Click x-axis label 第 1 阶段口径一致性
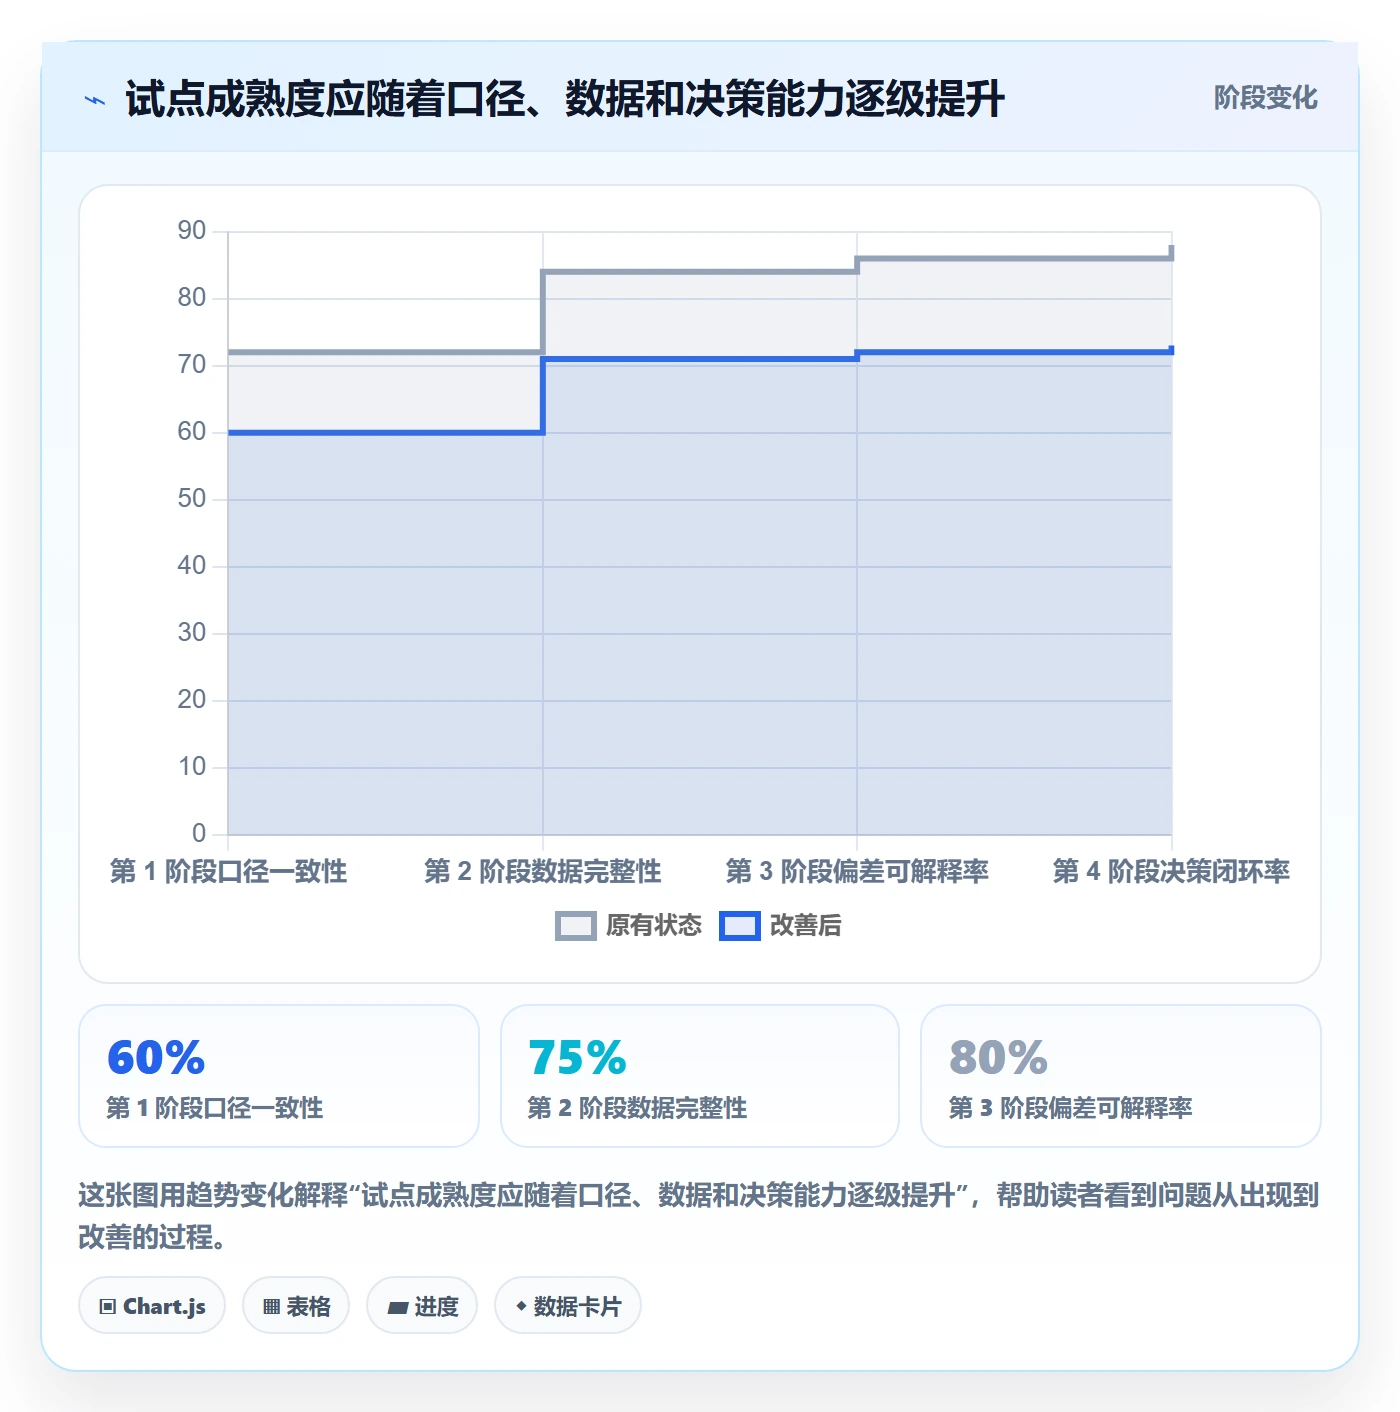1400x1412 pixels. [228, 871]
